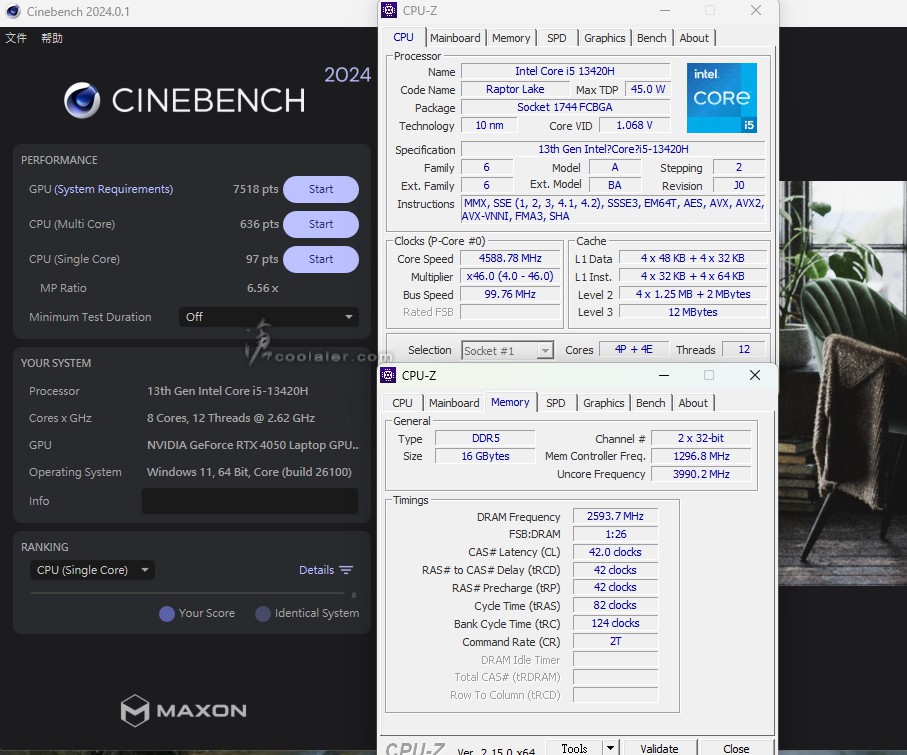Minimize the CPU-Z Memory window

[x=664, y=375]
